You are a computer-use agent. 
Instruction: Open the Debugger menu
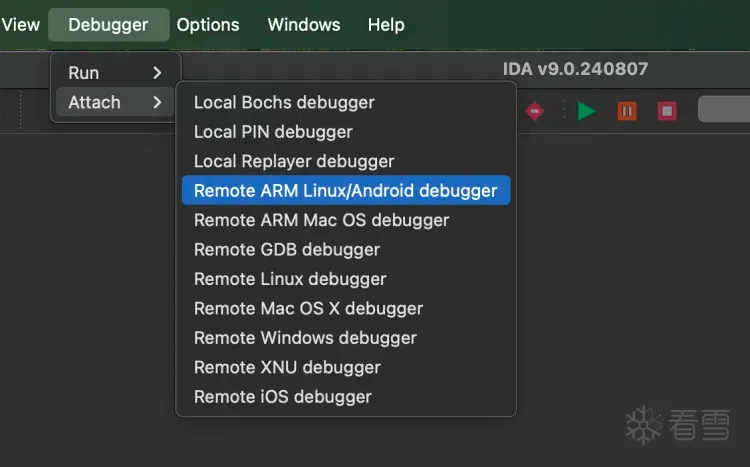pyautogui.click(x=108, y=25)
